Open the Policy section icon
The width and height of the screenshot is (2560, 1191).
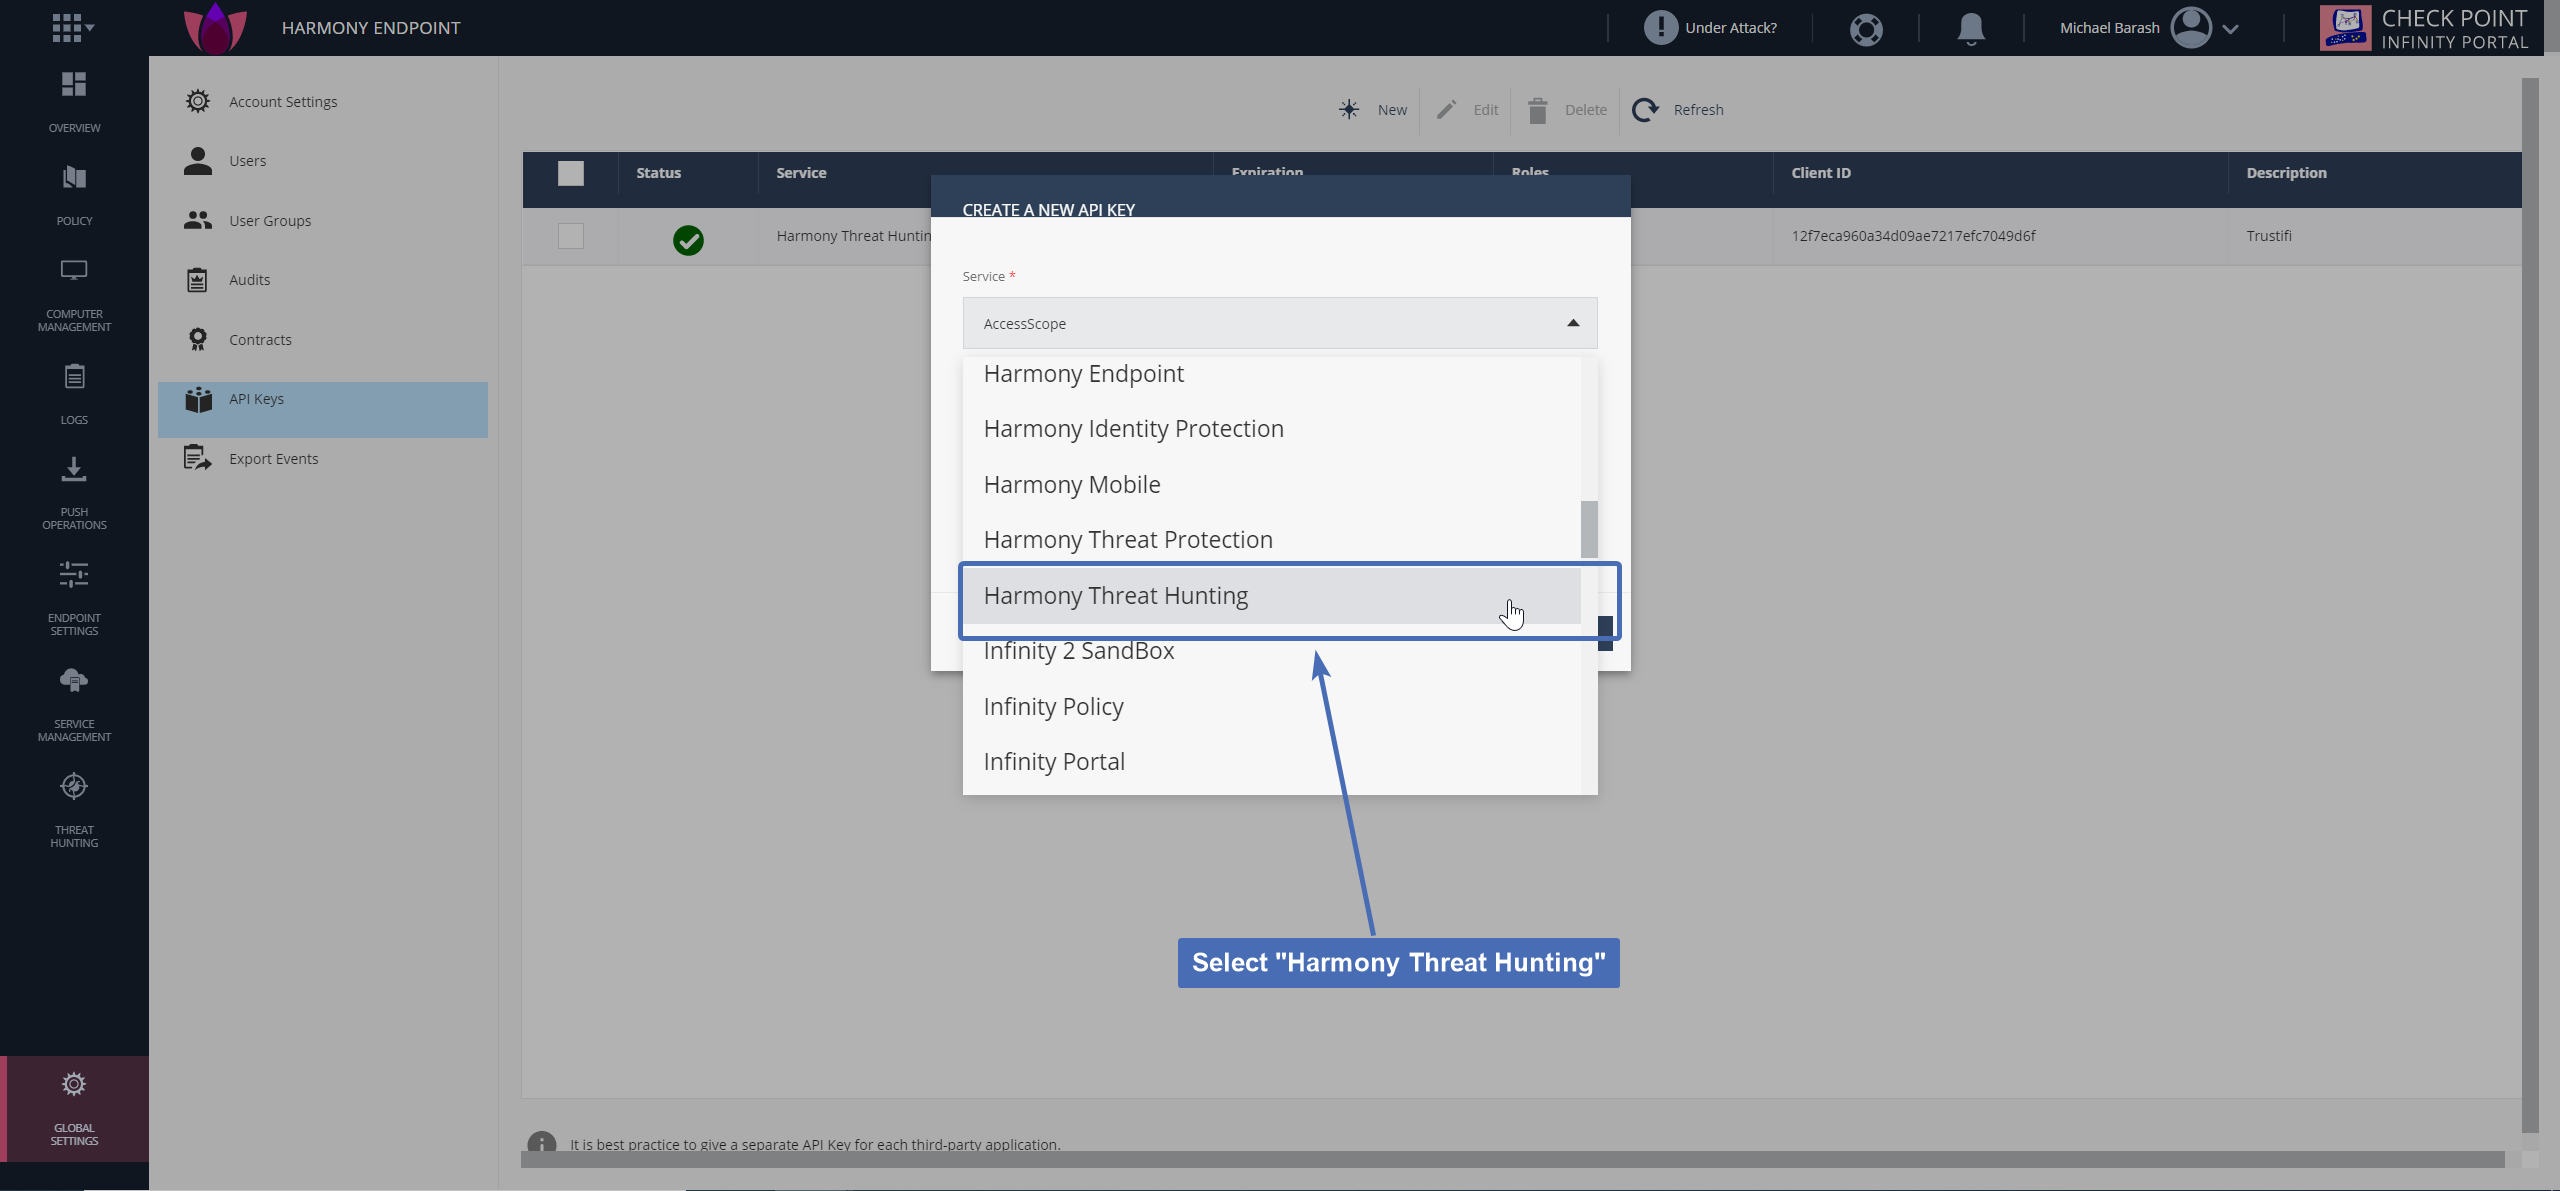tap(74, 178)
